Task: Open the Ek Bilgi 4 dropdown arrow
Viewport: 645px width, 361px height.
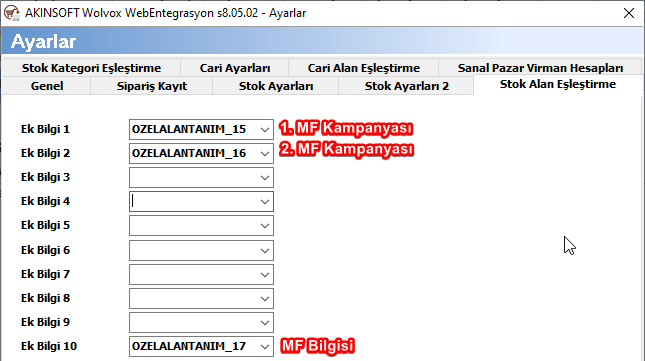Action: click(x=264, y=201)
